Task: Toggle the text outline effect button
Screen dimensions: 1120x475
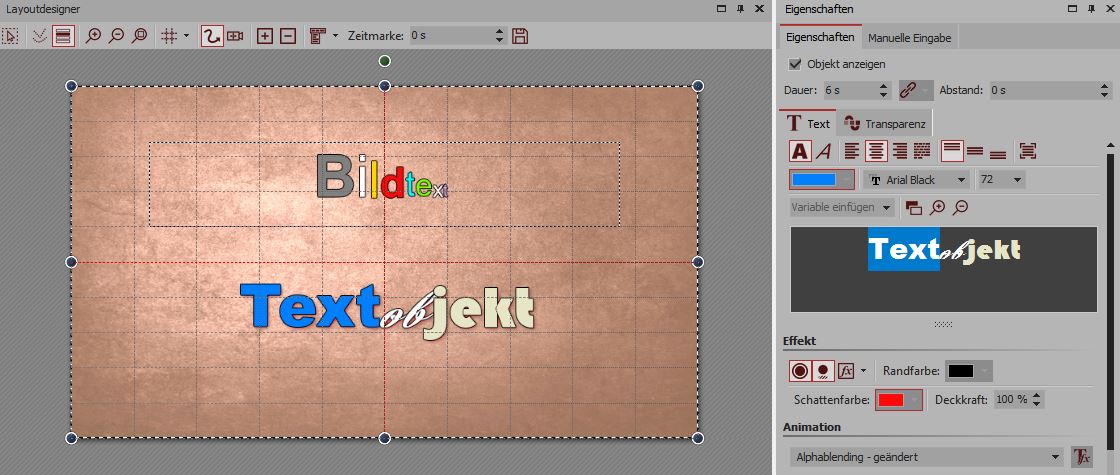Action: click(800, 371)
